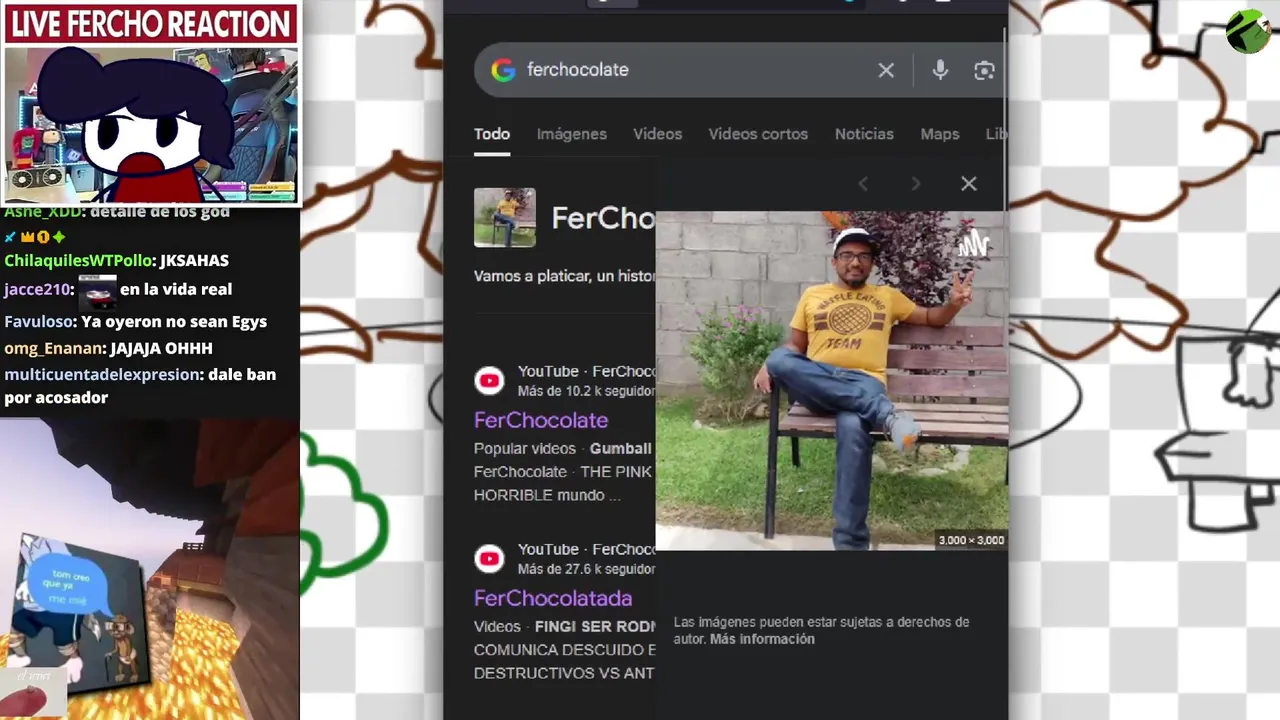Click the chat badges row under Ashe_XDD
The width and height of the screenshot is (1280, 720).
[x=35, y=237]
